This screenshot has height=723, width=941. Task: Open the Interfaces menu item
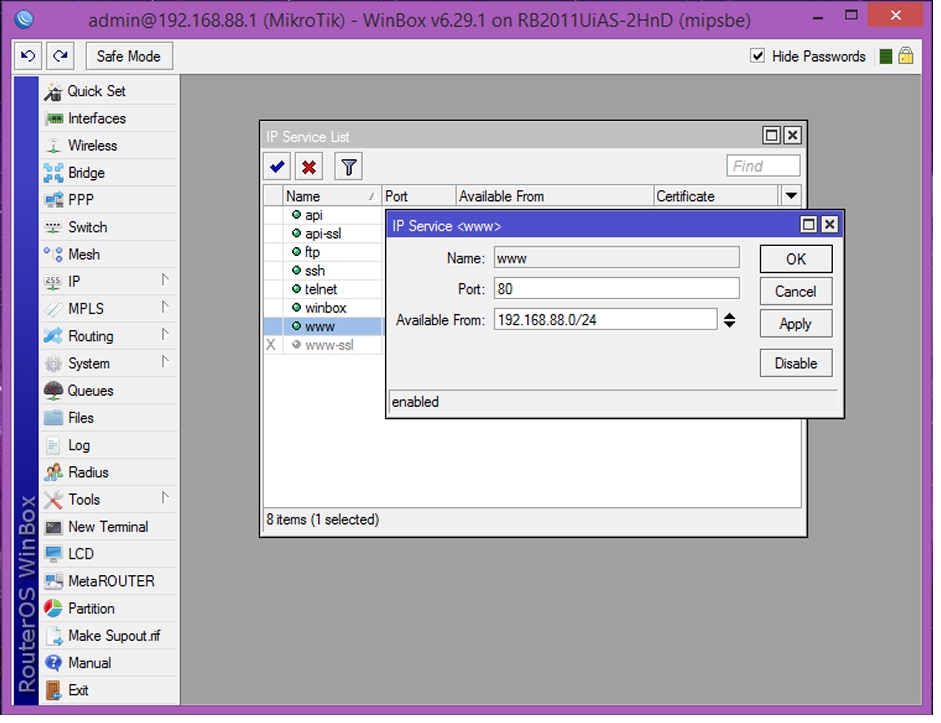coord(110,118)
